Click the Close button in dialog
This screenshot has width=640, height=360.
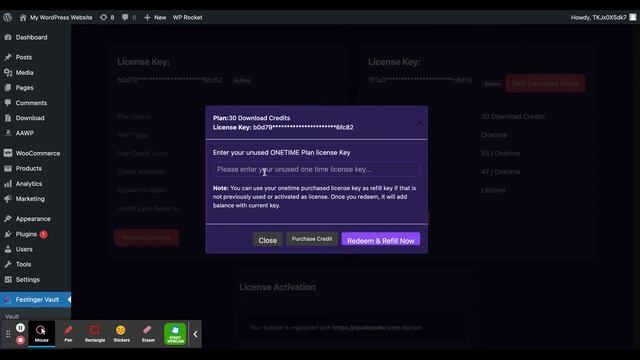[x=268, y=240]
